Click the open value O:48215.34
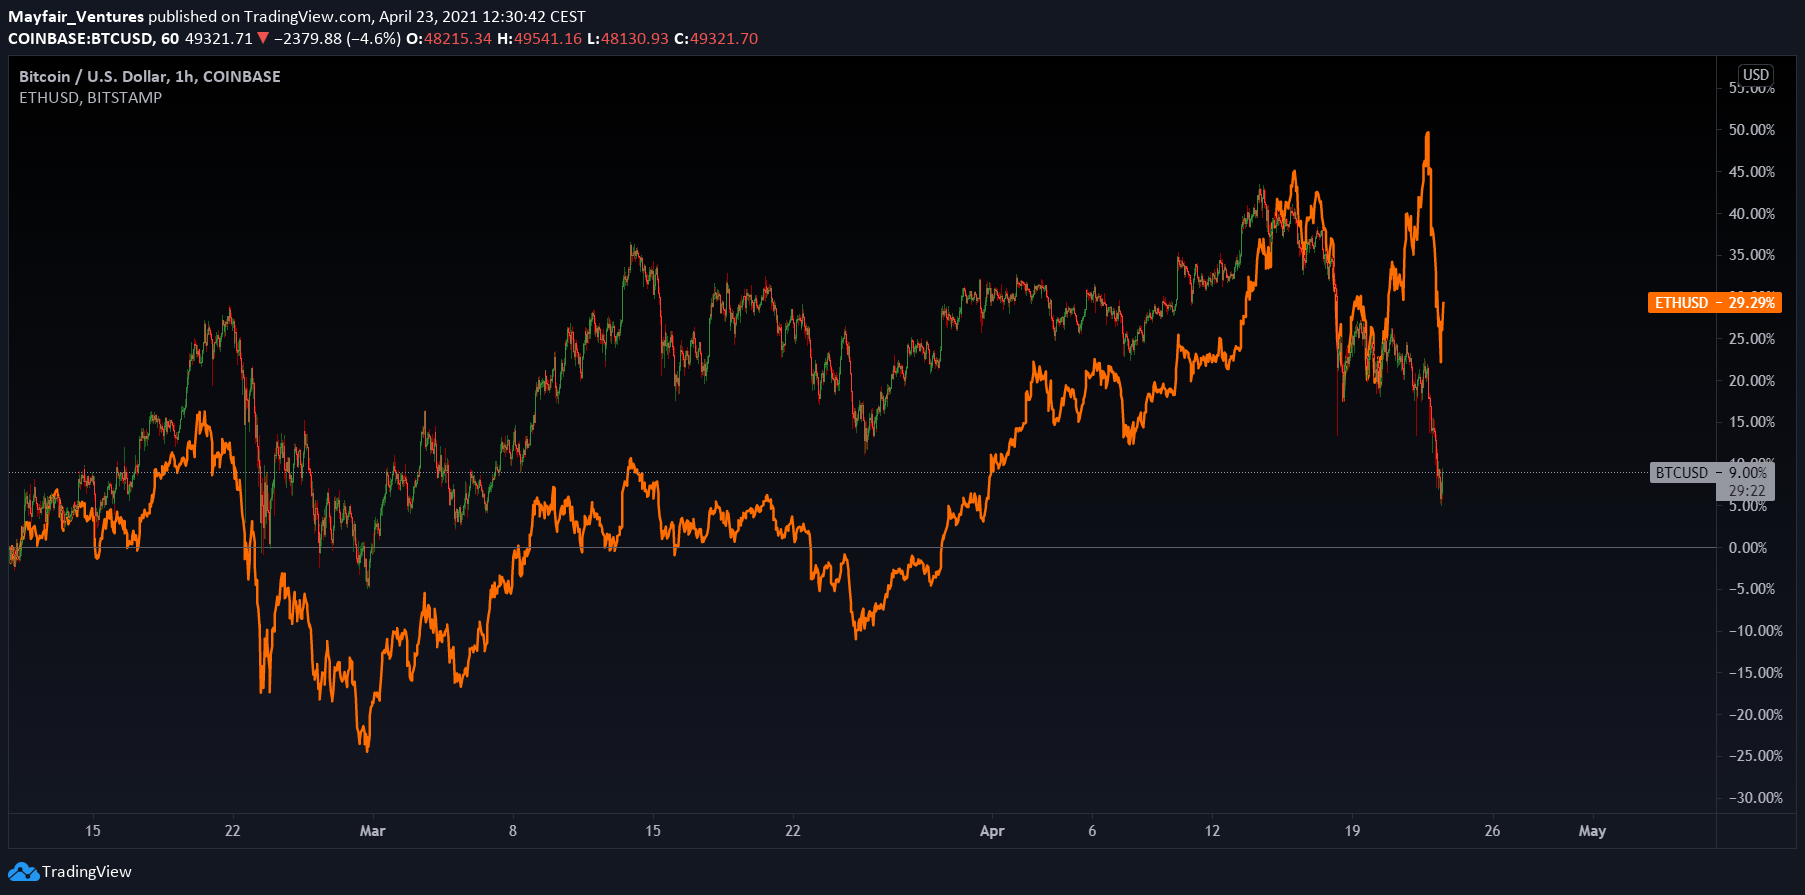The width and height of the screenshot is (1805, 895). [x=449, y=39]
